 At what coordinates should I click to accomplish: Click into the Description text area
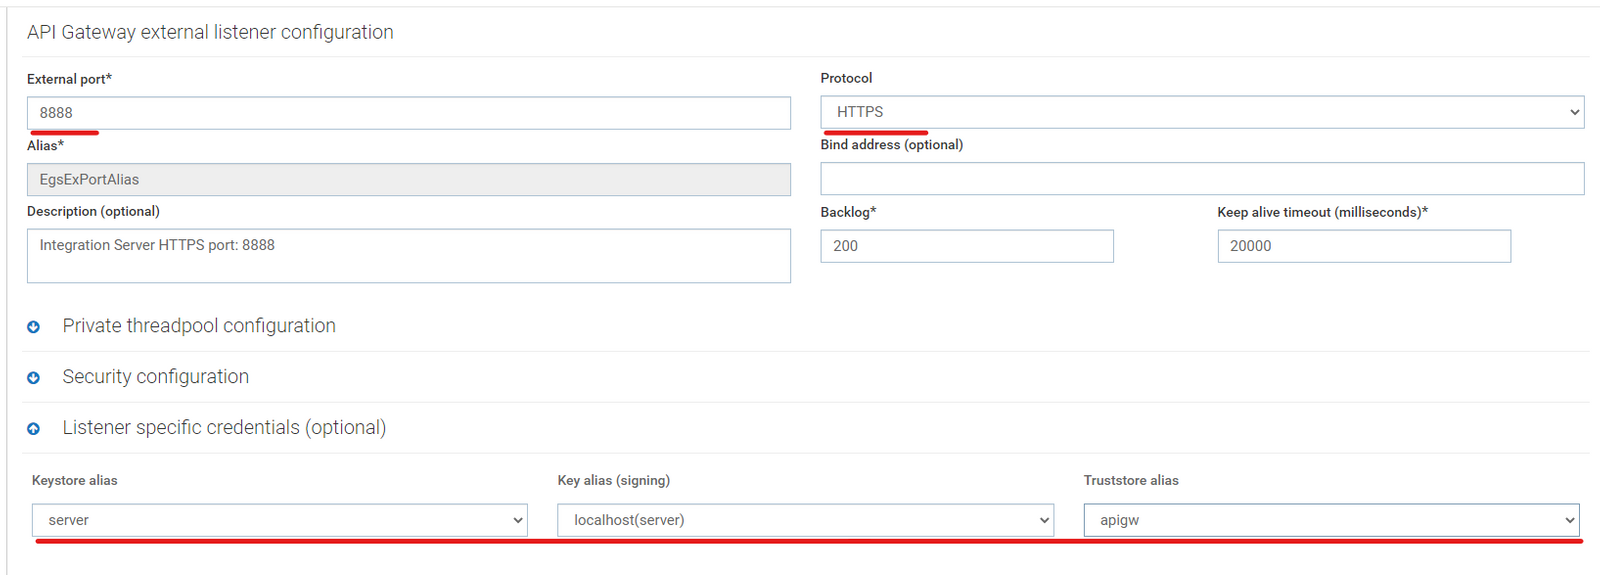pyautogui.click(x=408, y=256)
